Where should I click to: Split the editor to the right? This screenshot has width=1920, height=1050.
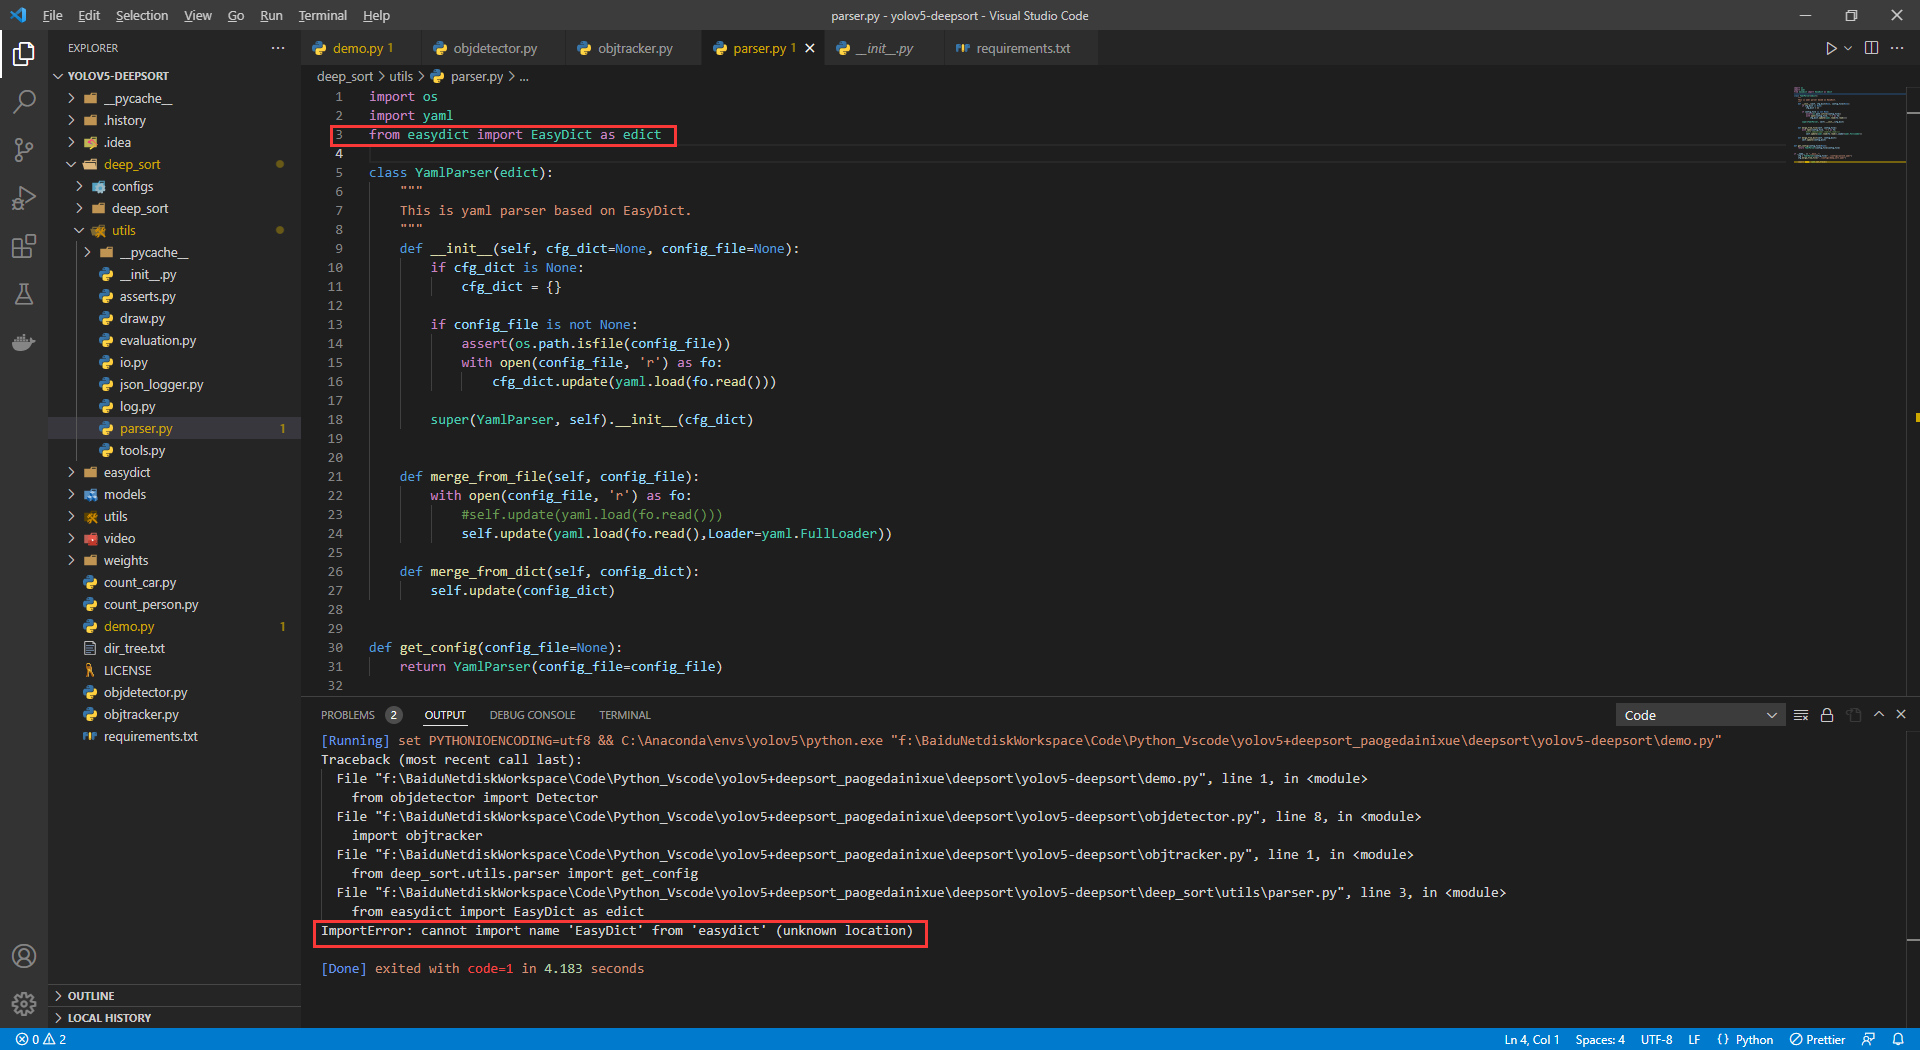[x=1871, y=47]
